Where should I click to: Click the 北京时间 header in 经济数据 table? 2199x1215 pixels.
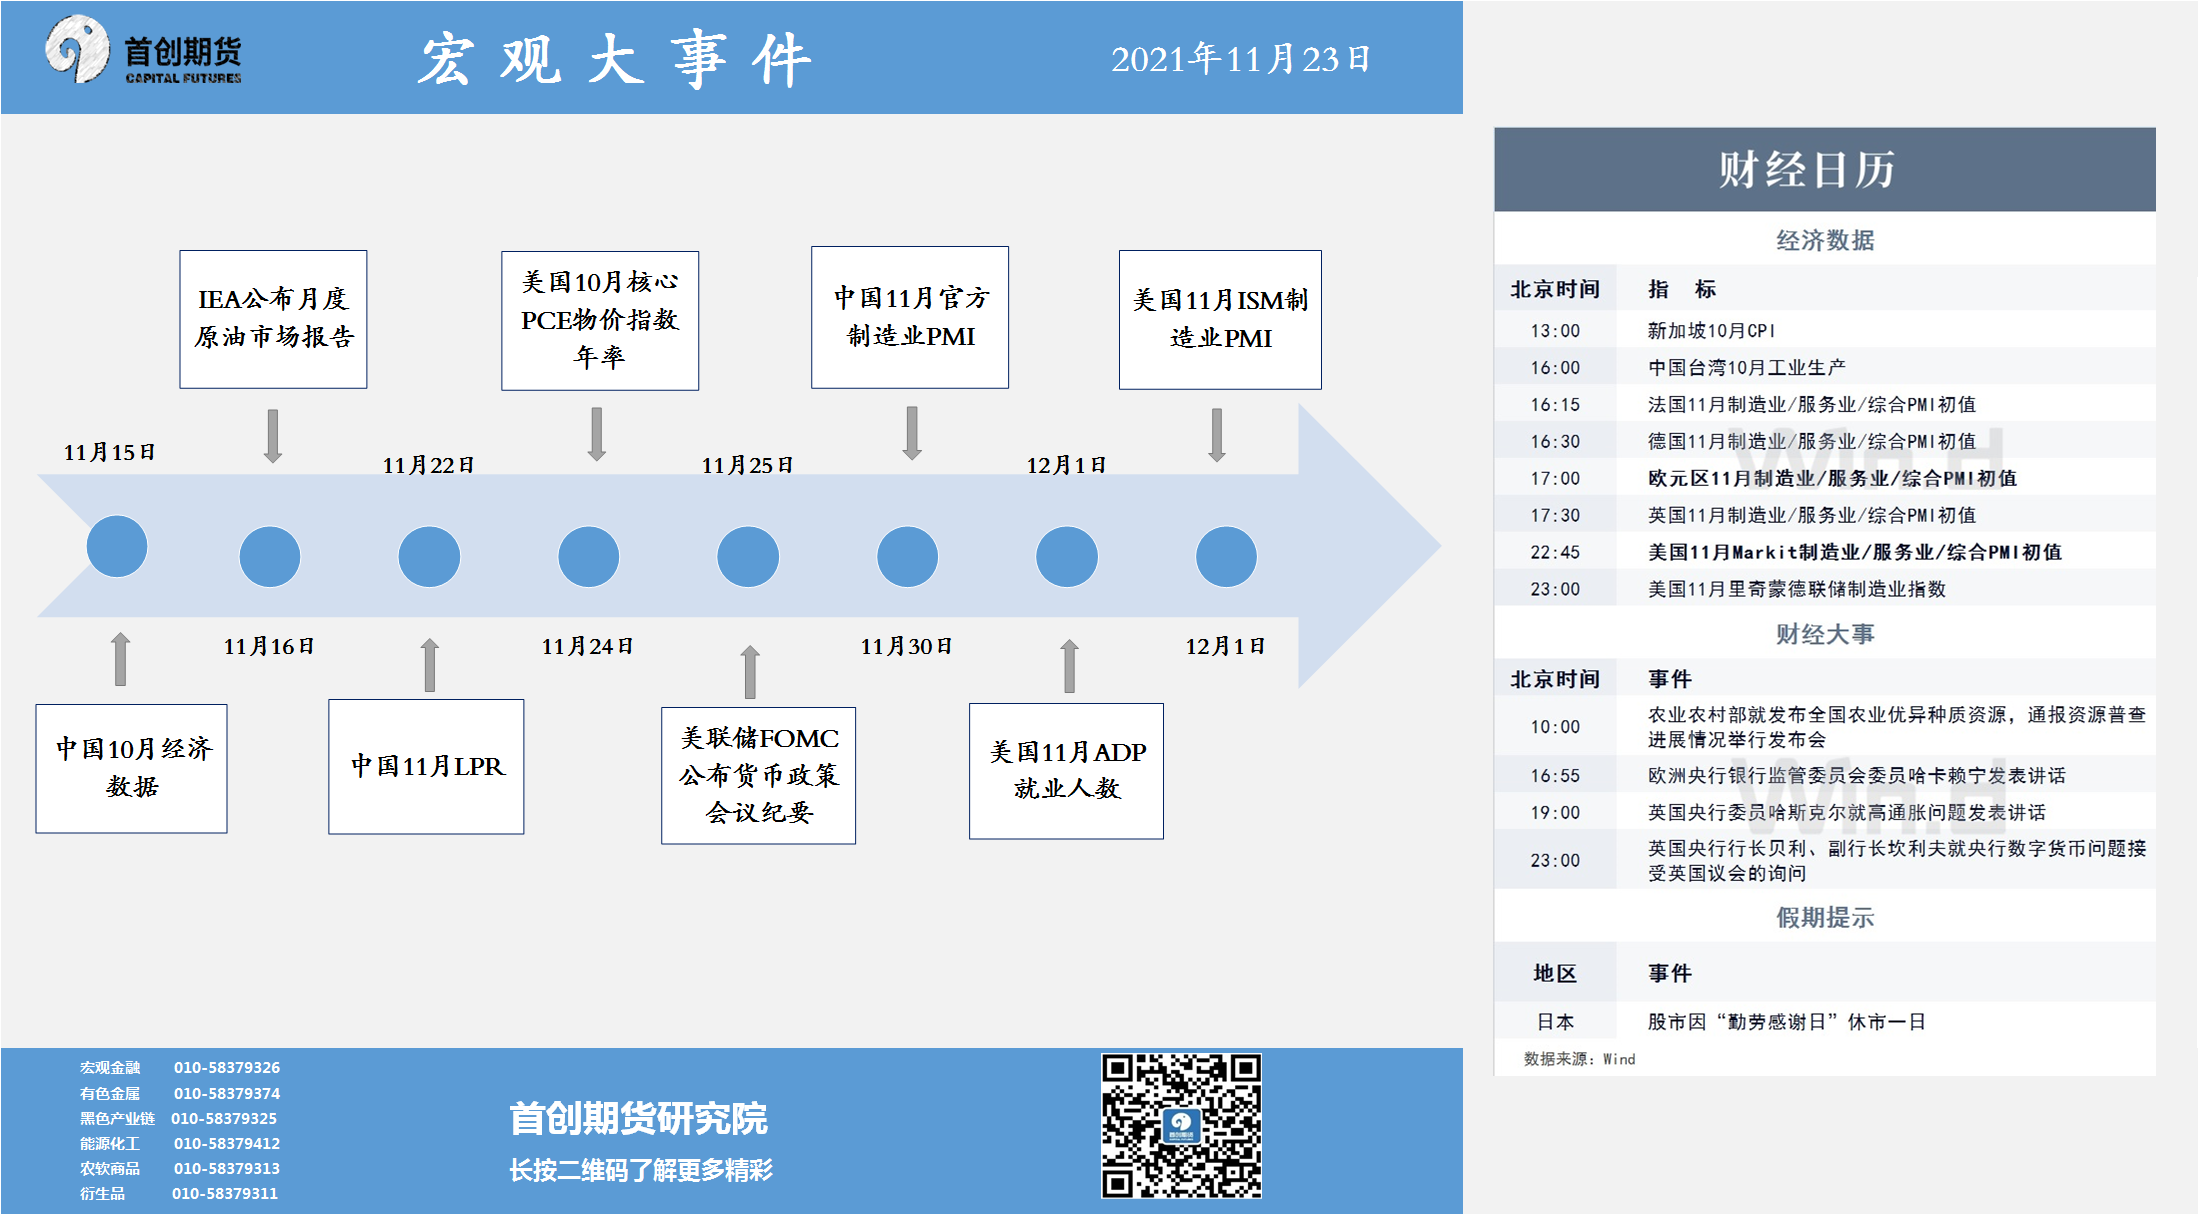[1555, 289]
